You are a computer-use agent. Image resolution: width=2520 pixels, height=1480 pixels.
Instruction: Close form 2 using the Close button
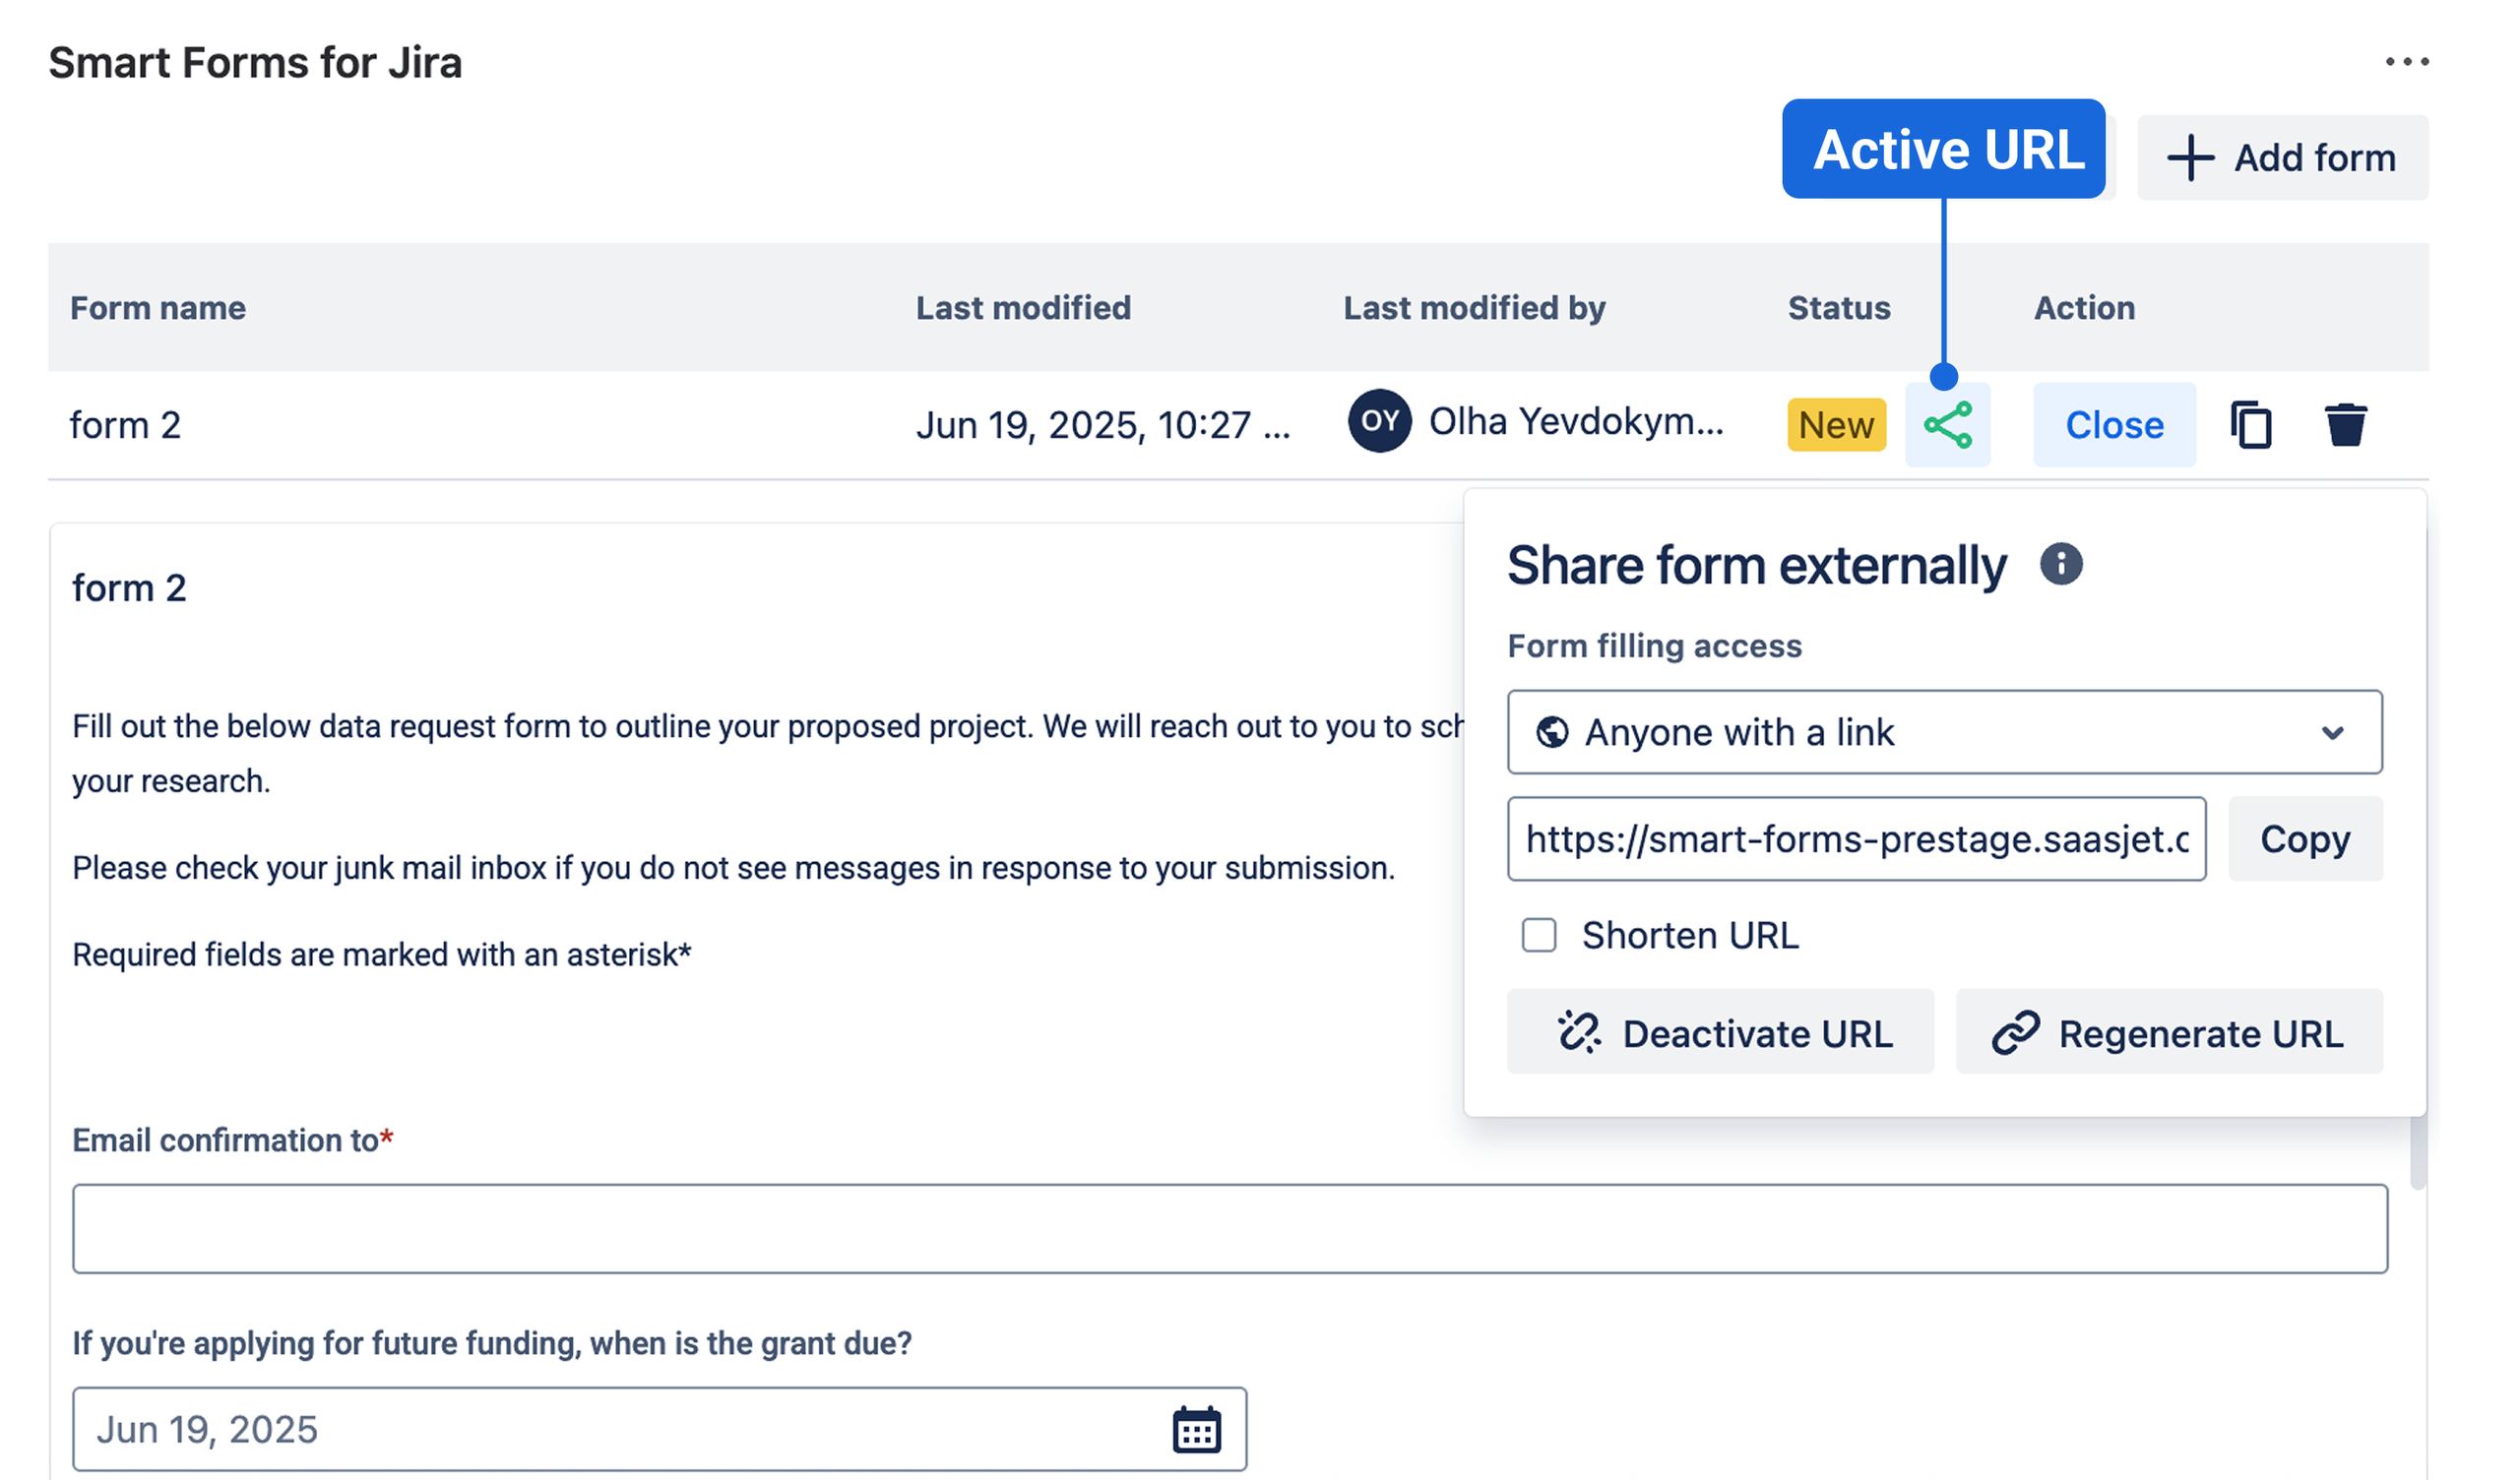(2114, 424)
